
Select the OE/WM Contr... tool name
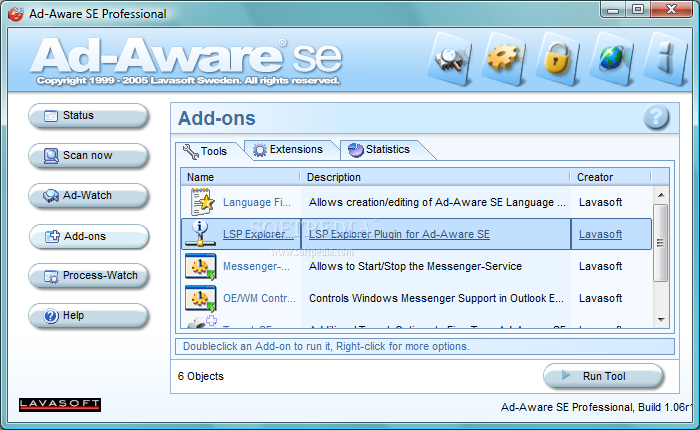click(x=259, y=298)
